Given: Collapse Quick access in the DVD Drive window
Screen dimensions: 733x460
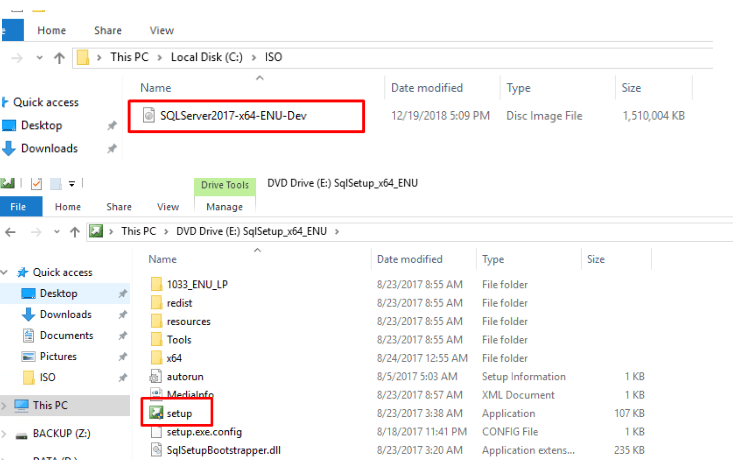Looking at the screenshot, I should click(5, 272).
